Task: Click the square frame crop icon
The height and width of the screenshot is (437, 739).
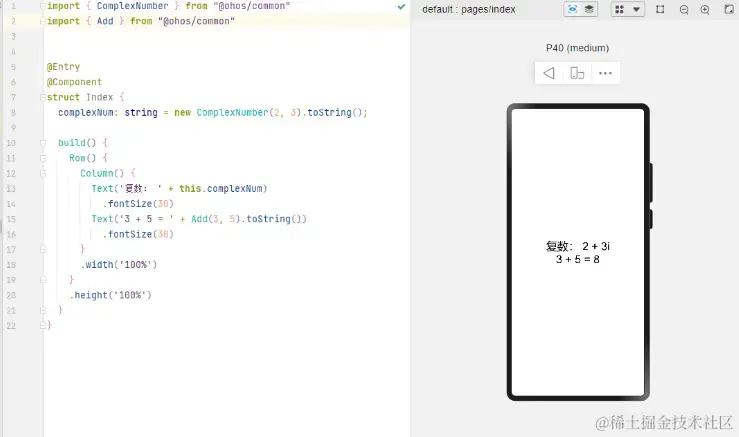Action: 660,9
